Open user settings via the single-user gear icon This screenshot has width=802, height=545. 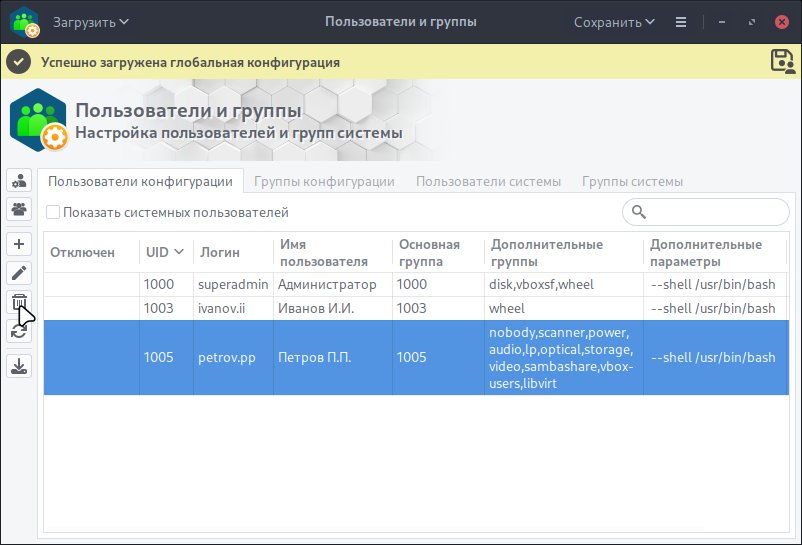point(19,180)
